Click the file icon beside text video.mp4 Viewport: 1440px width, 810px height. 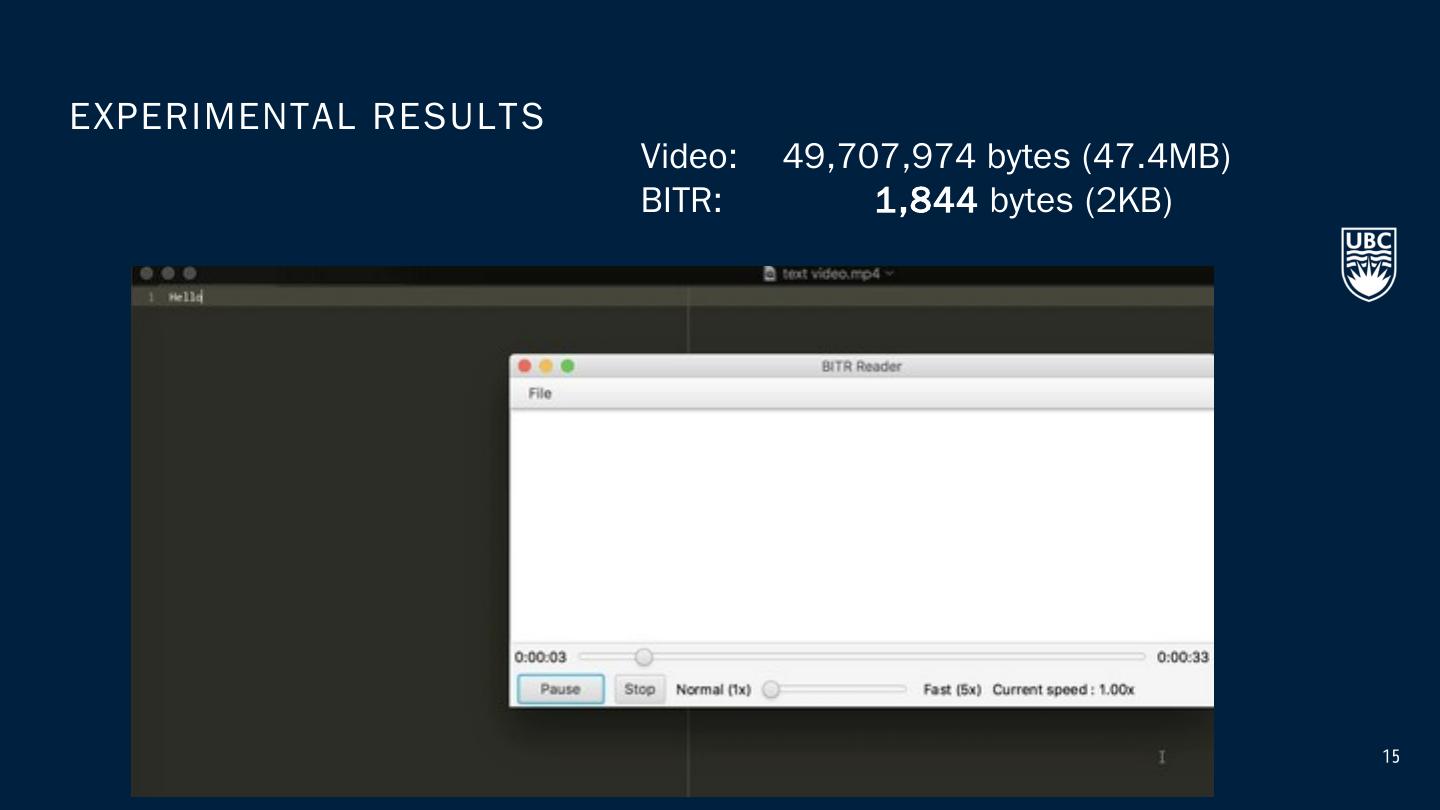click(769, 273)
